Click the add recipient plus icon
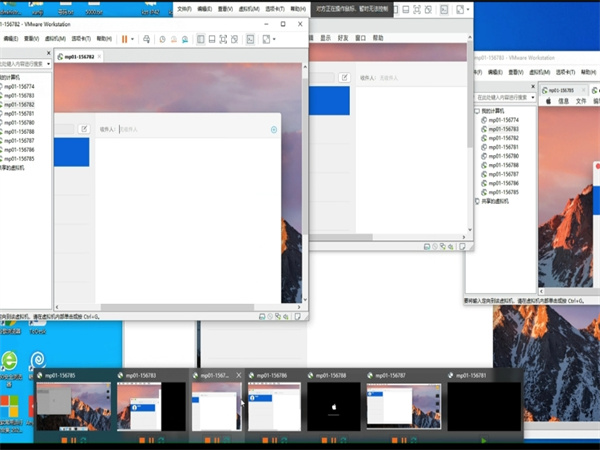The height and width of the screenshot is (450, 600). tap(274, 130)
